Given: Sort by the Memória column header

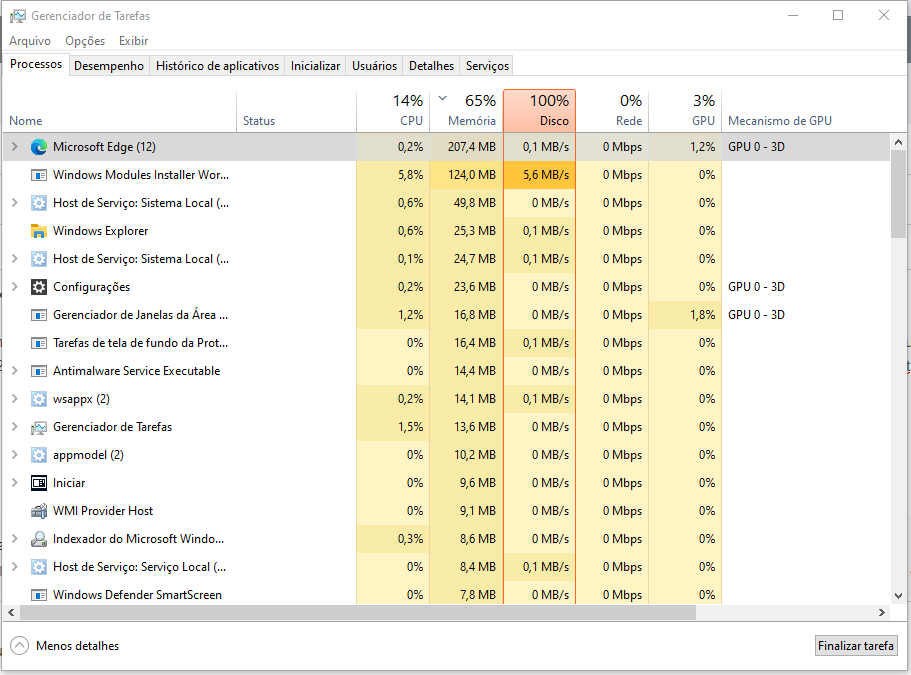Looking at the screenshot, I should pyautogui.click(x=467, y=111).
